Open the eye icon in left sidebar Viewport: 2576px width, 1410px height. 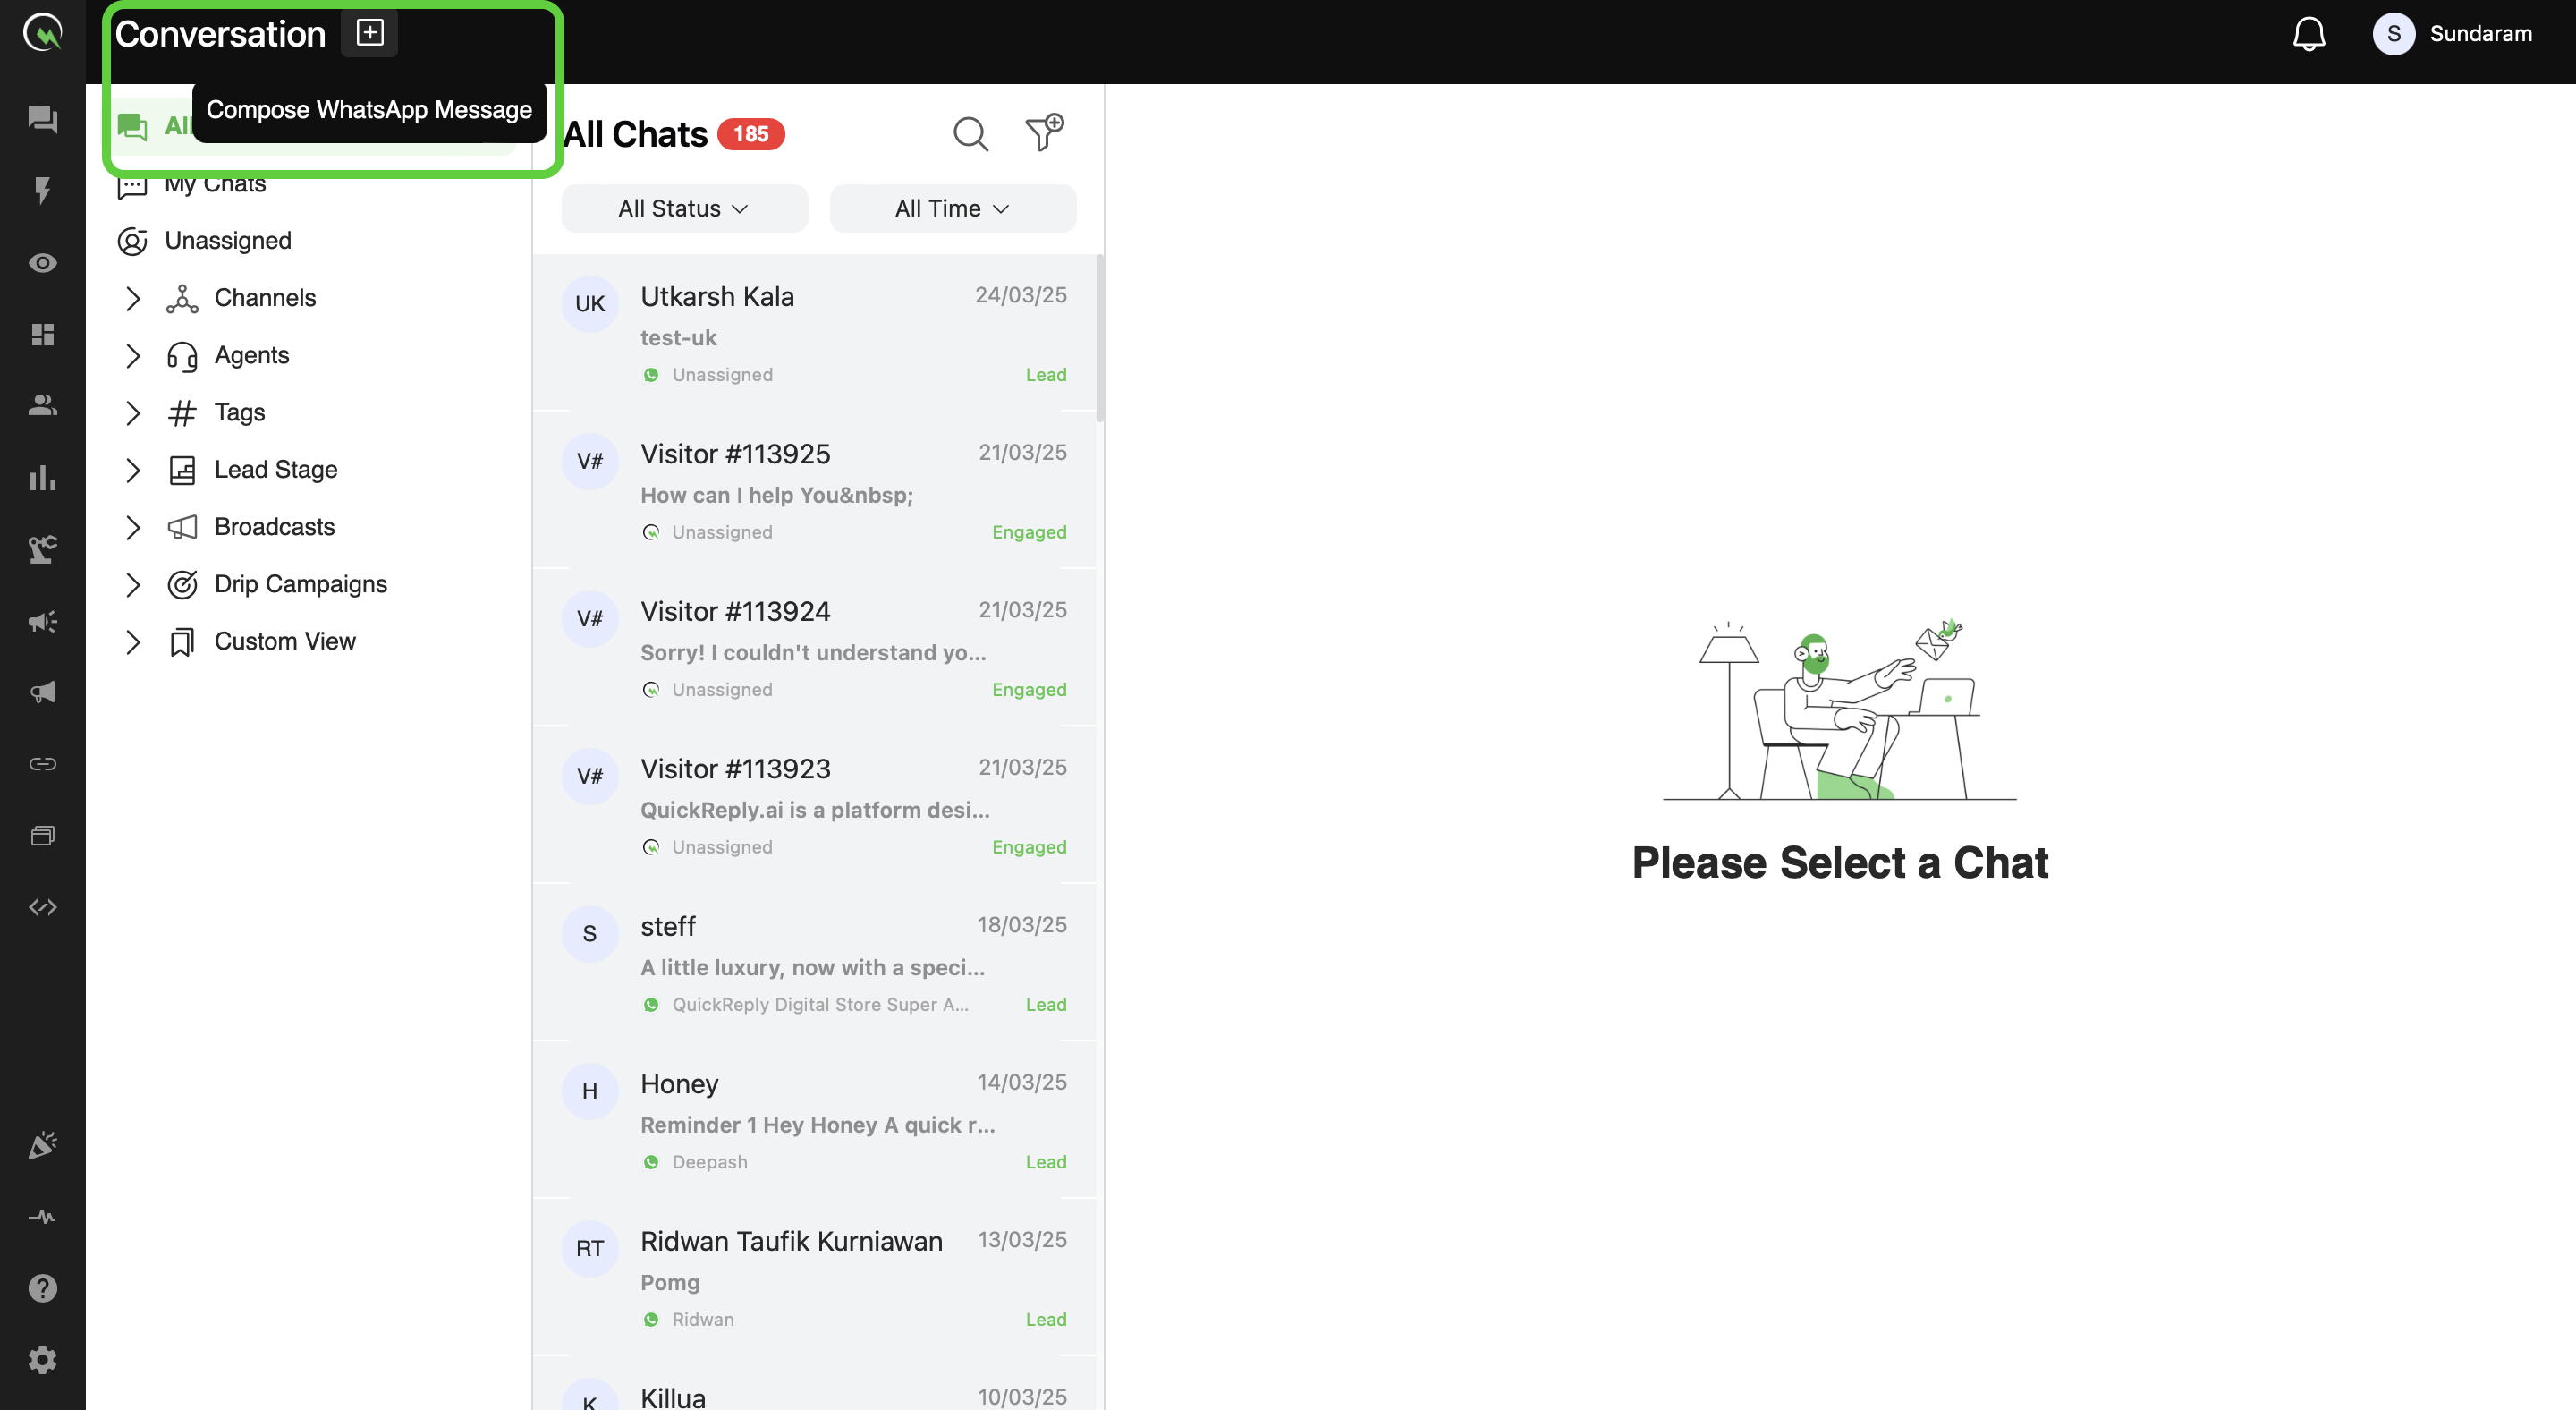point(42,263)
